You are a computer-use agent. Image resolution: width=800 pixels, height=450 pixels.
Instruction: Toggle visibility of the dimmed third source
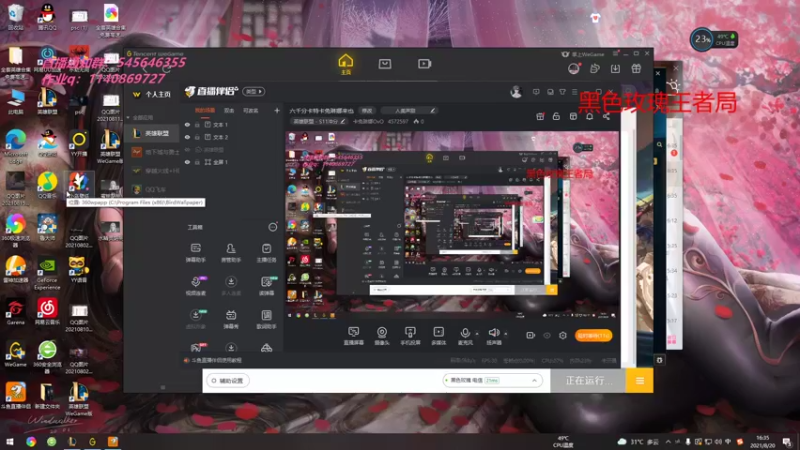tap(187, 149)
